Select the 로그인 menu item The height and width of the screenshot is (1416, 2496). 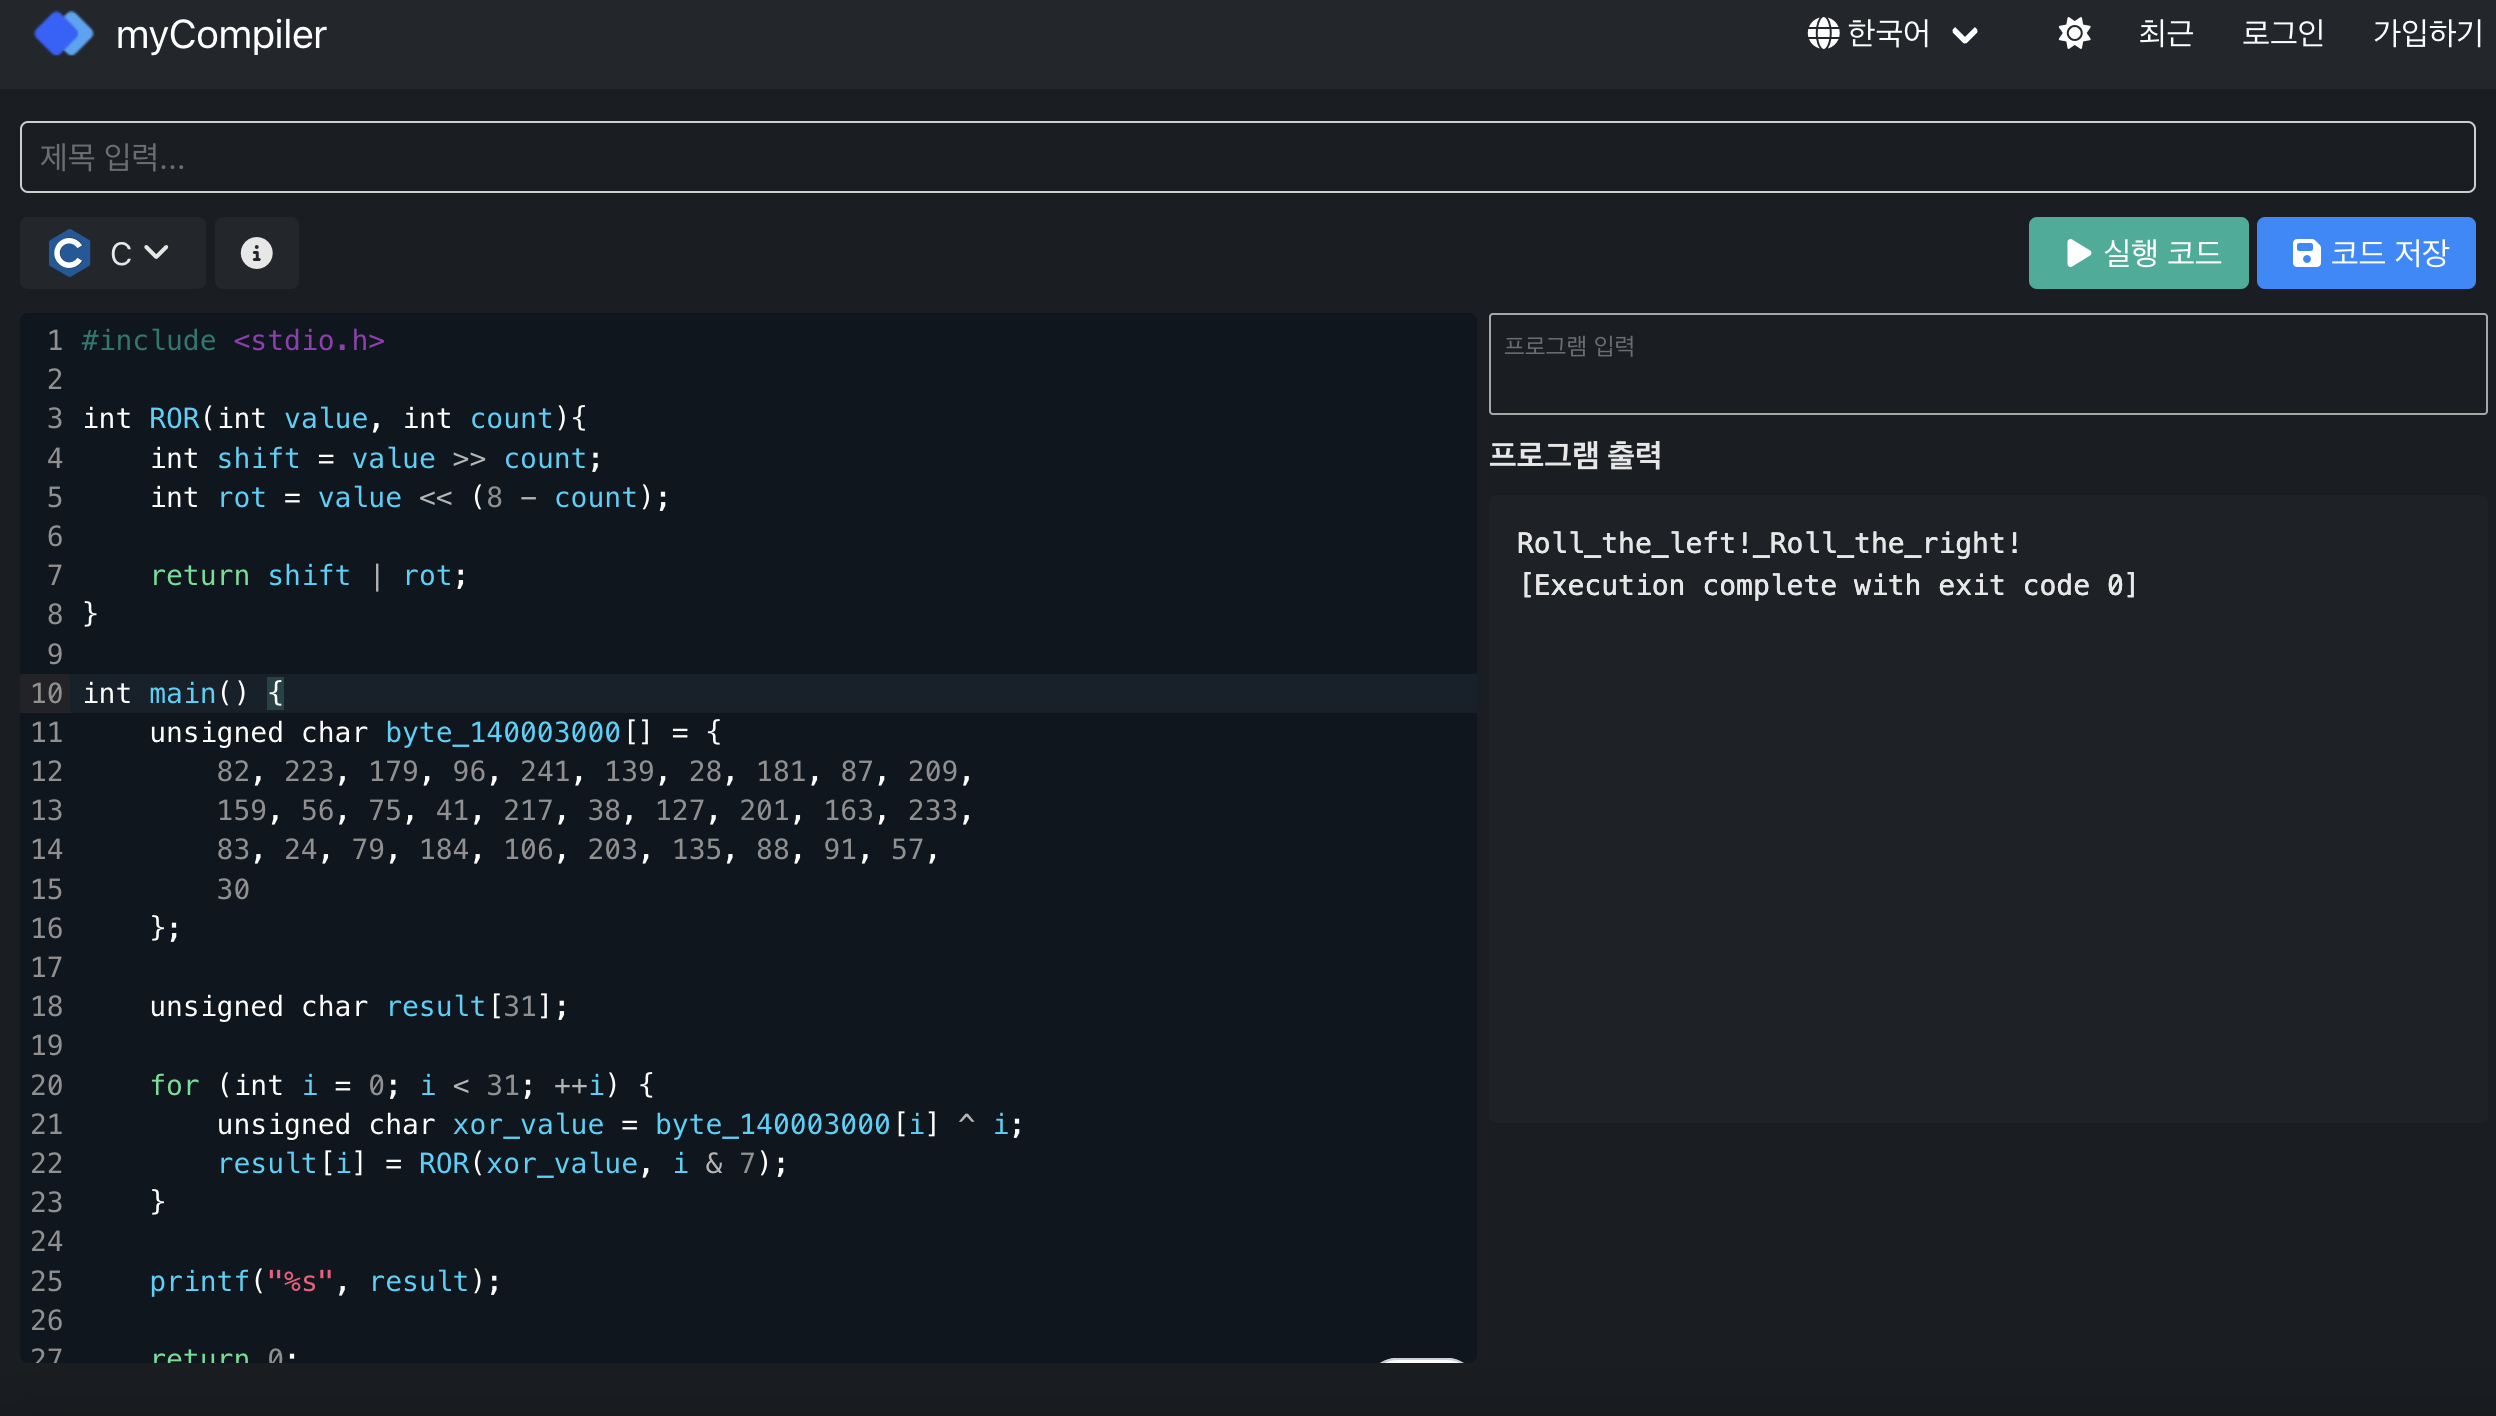[2283, 33]
